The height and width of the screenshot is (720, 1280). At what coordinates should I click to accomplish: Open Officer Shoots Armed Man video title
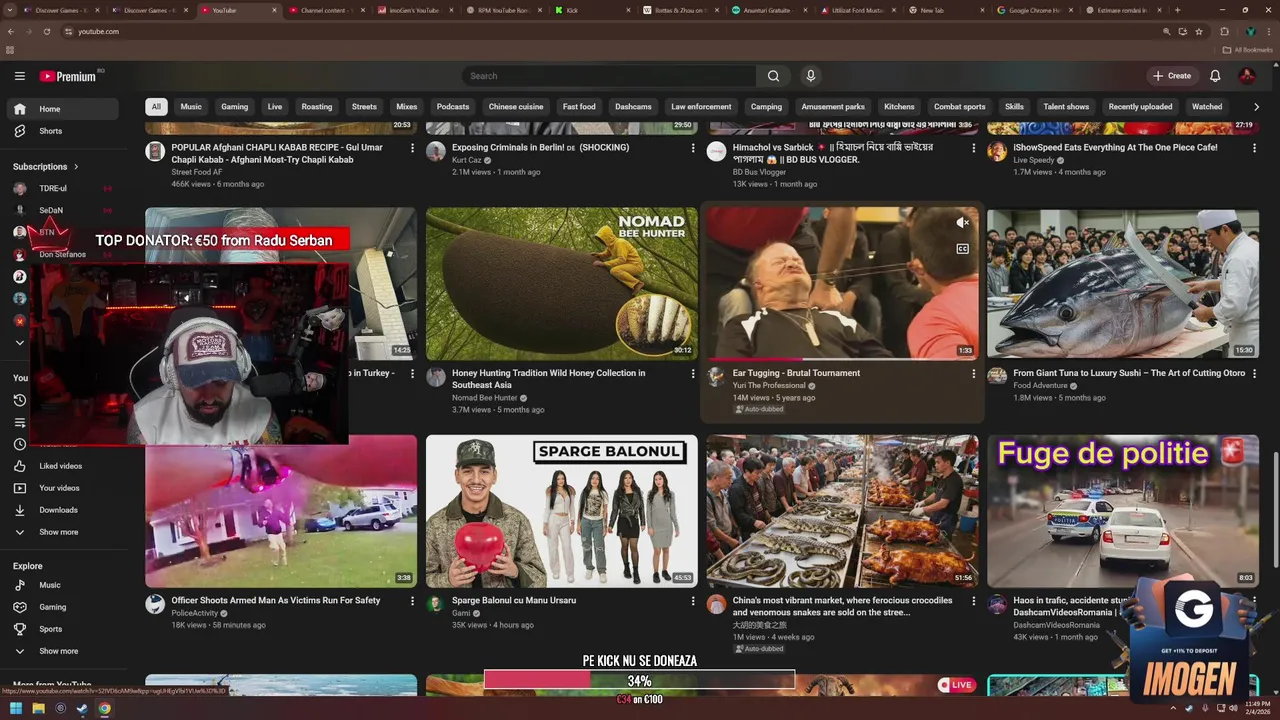pyautogui.click(x=276, y=601)
